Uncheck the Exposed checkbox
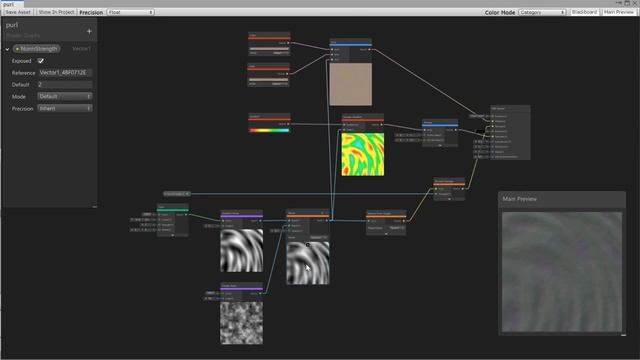Screen dimensions: 640x360 pos(41,61)
